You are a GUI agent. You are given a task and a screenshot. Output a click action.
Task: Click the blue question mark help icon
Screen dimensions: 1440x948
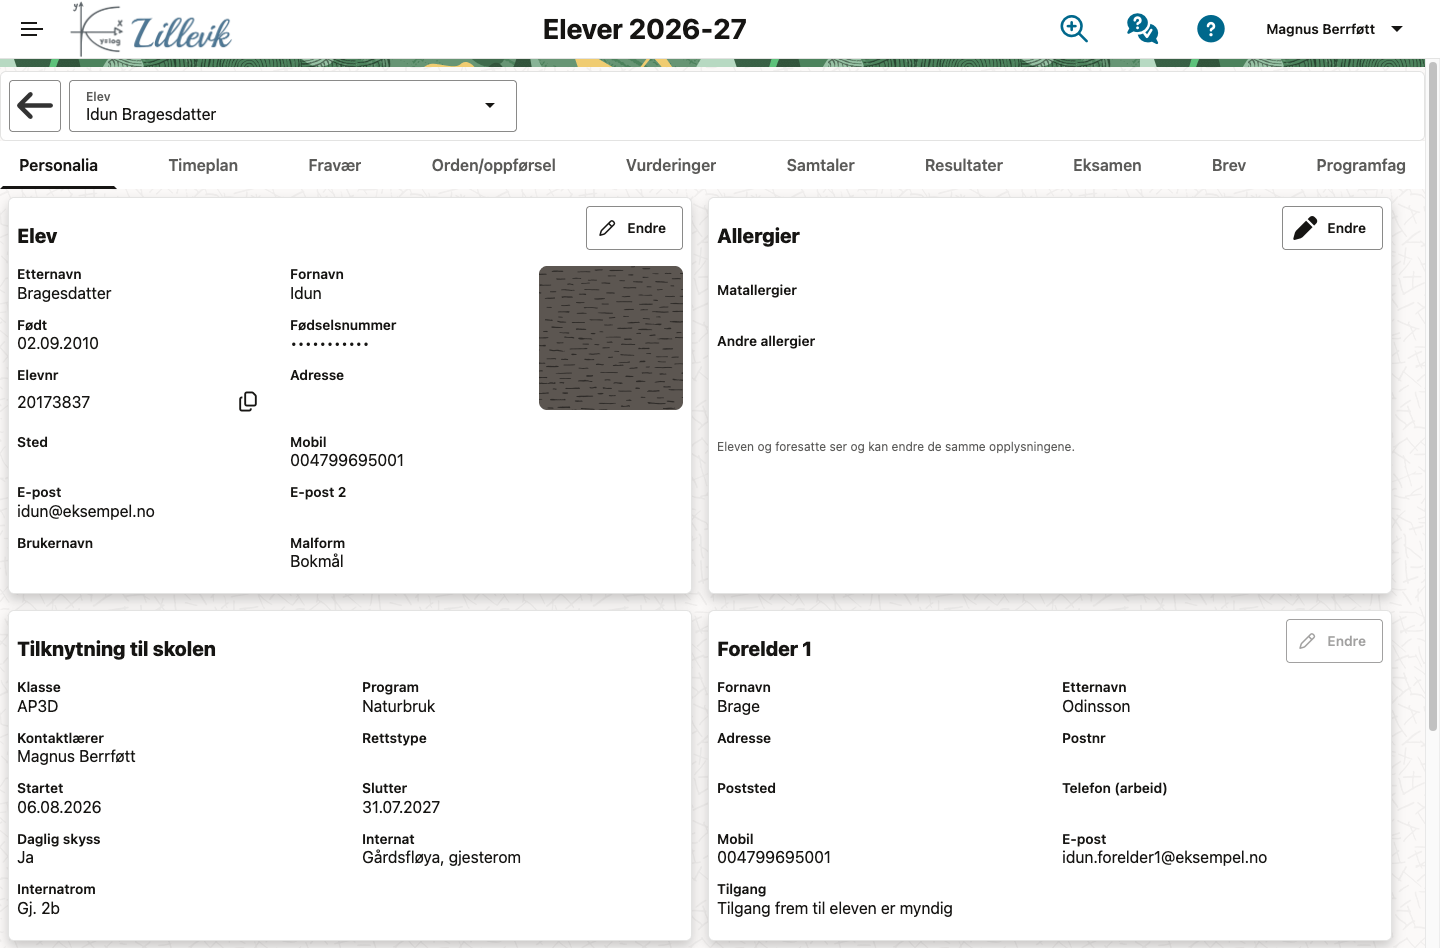coord(1211,29)
